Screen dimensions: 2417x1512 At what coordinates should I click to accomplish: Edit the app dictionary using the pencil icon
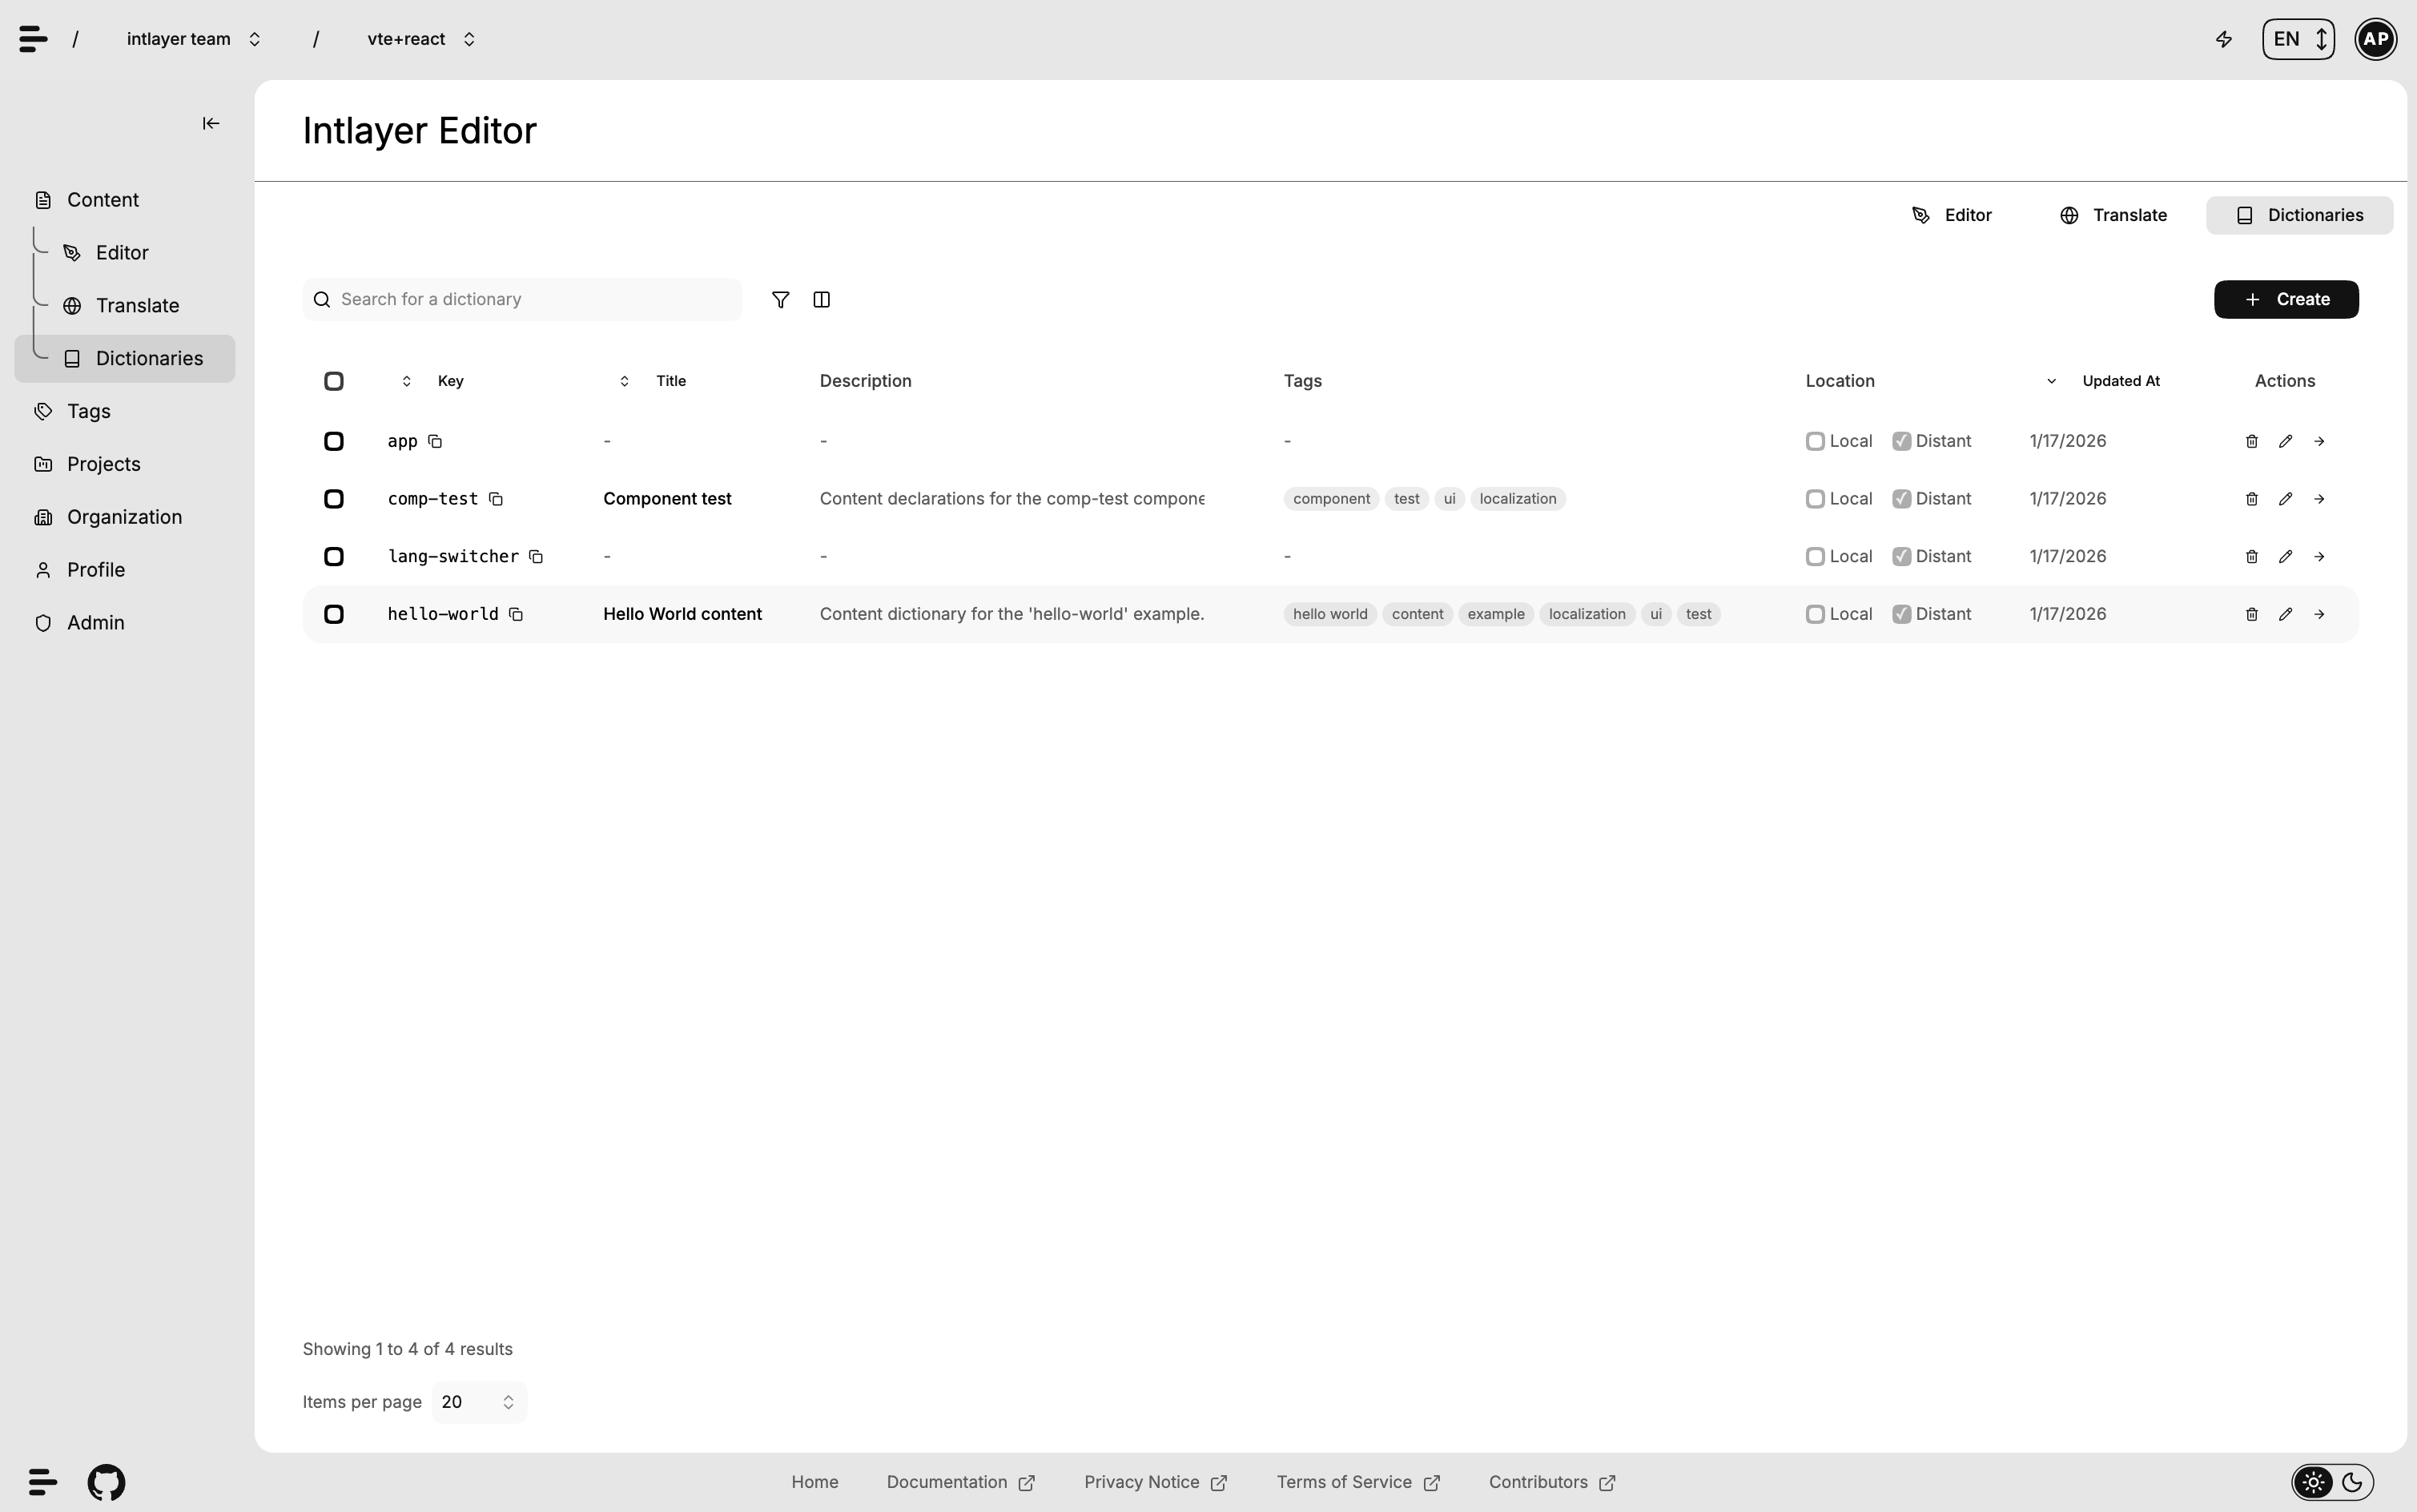coord(2285,440)
